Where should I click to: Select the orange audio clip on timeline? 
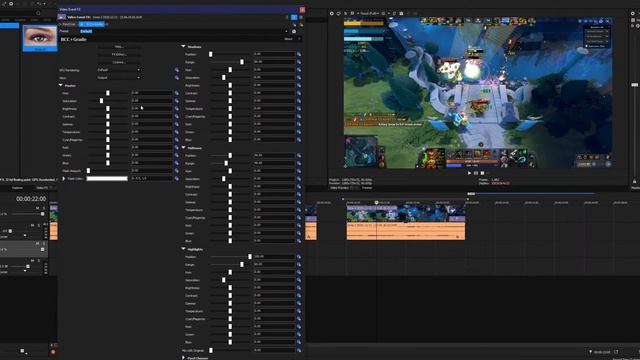pos(406,231)
